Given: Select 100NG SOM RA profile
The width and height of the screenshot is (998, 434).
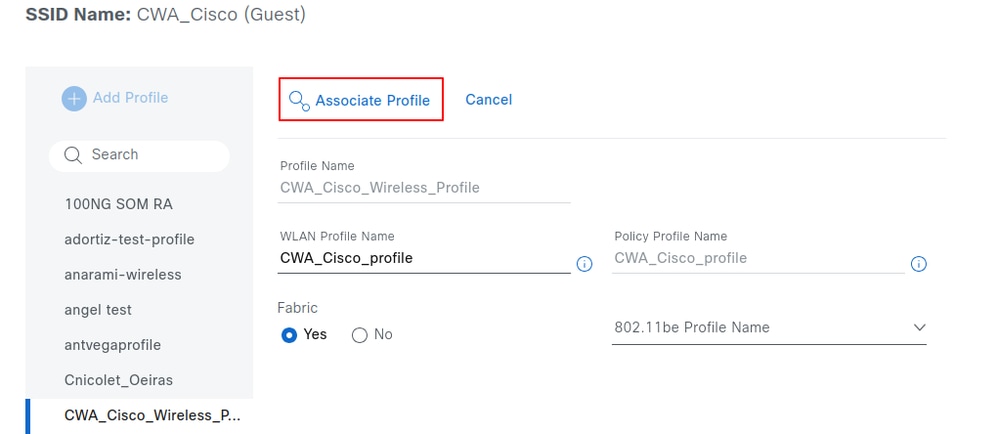Looking at the screenshot, I should 118,204.
